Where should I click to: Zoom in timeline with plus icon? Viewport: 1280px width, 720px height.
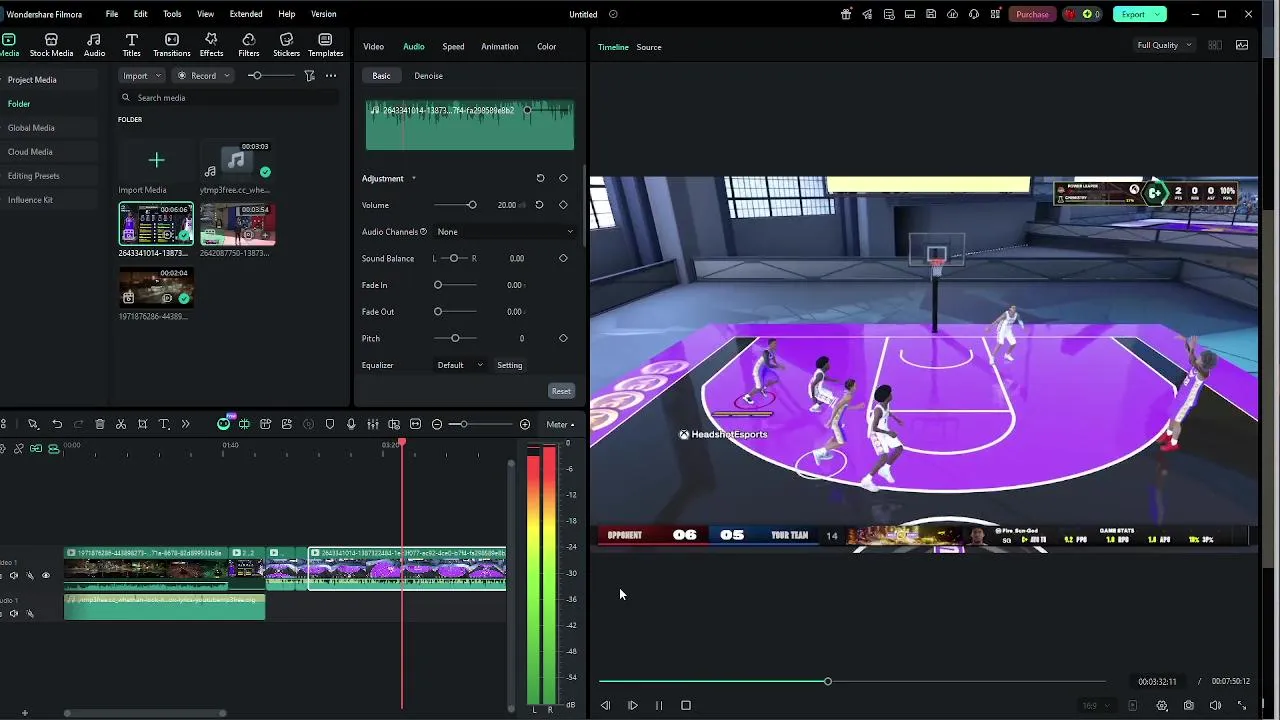[525, 424]
